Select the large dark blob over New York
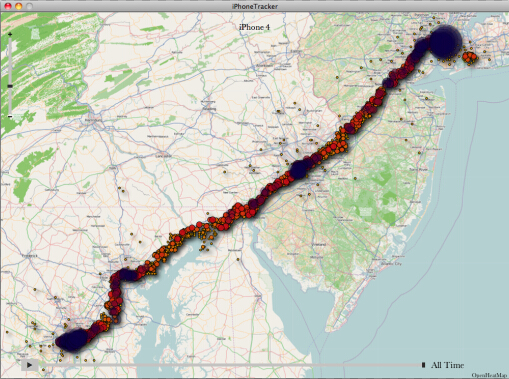 pyautogui.click(x=445, y=42)
